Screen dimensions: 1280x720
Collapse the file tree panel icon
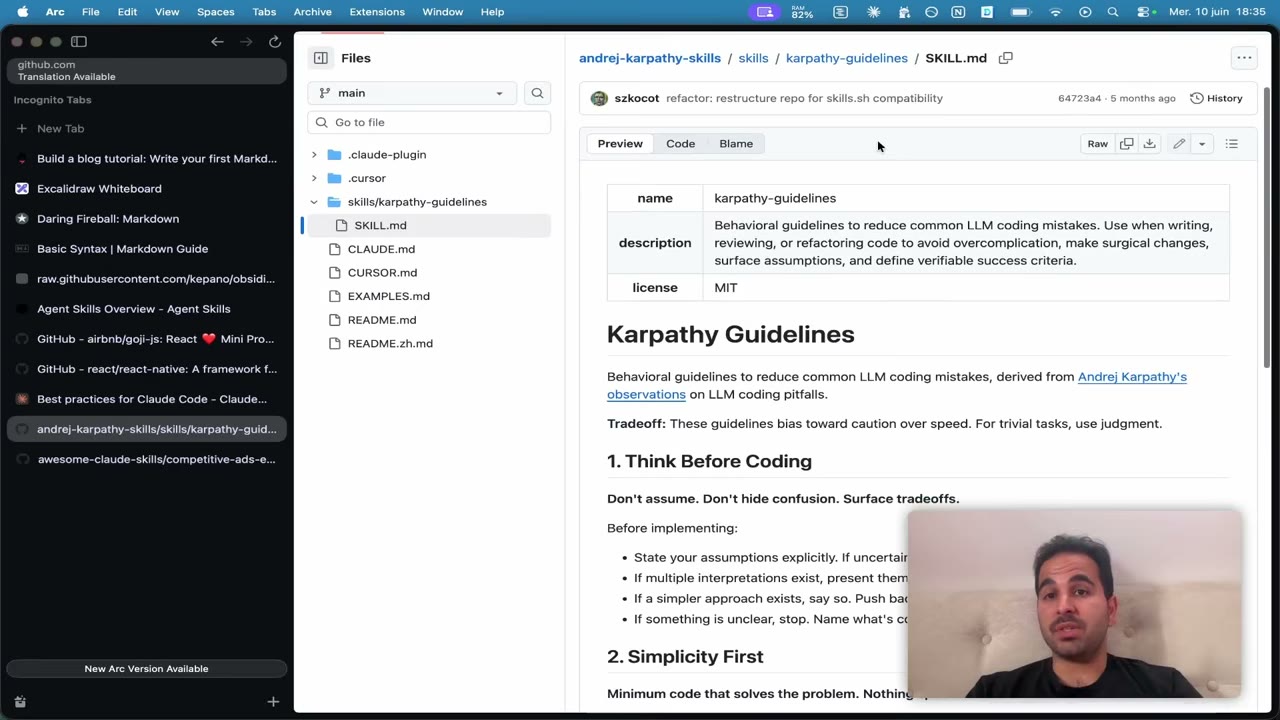[x=320, y=58]
